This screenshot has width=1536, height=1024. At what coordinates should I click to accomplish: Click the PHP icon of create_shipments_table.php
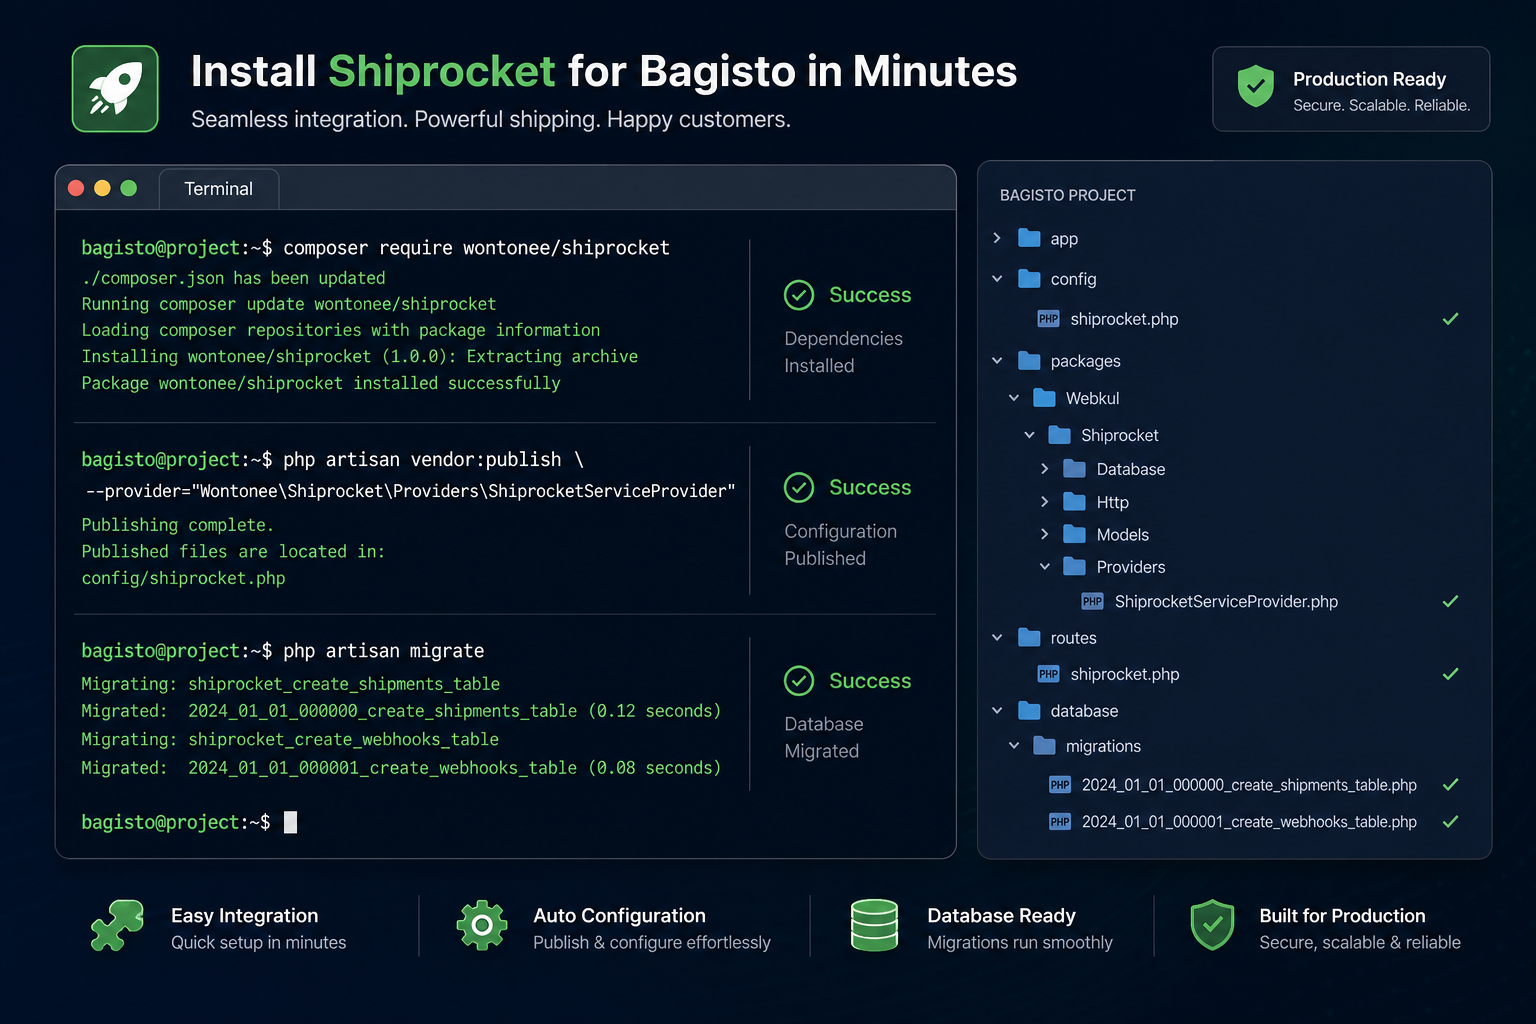(x=1060, y=785)
